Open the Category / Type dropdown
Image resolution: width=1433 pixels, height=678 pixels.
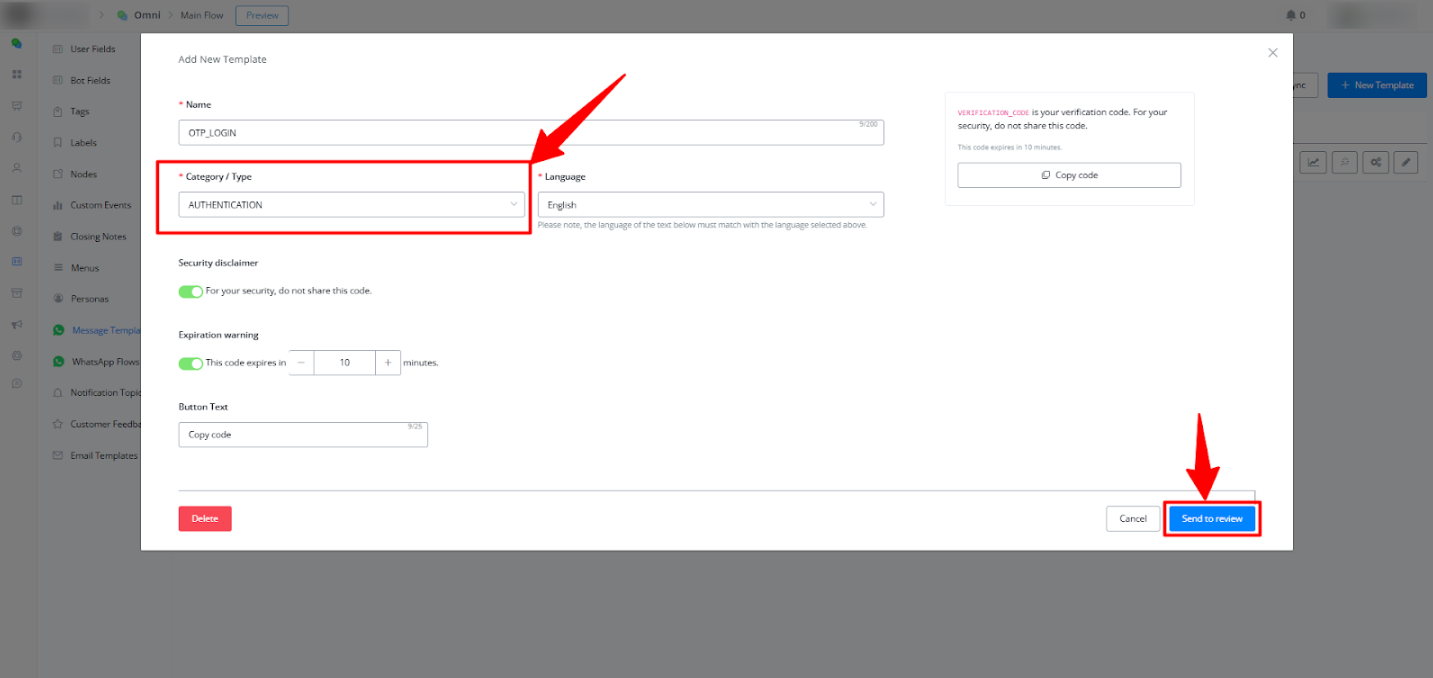pos(351,205)
